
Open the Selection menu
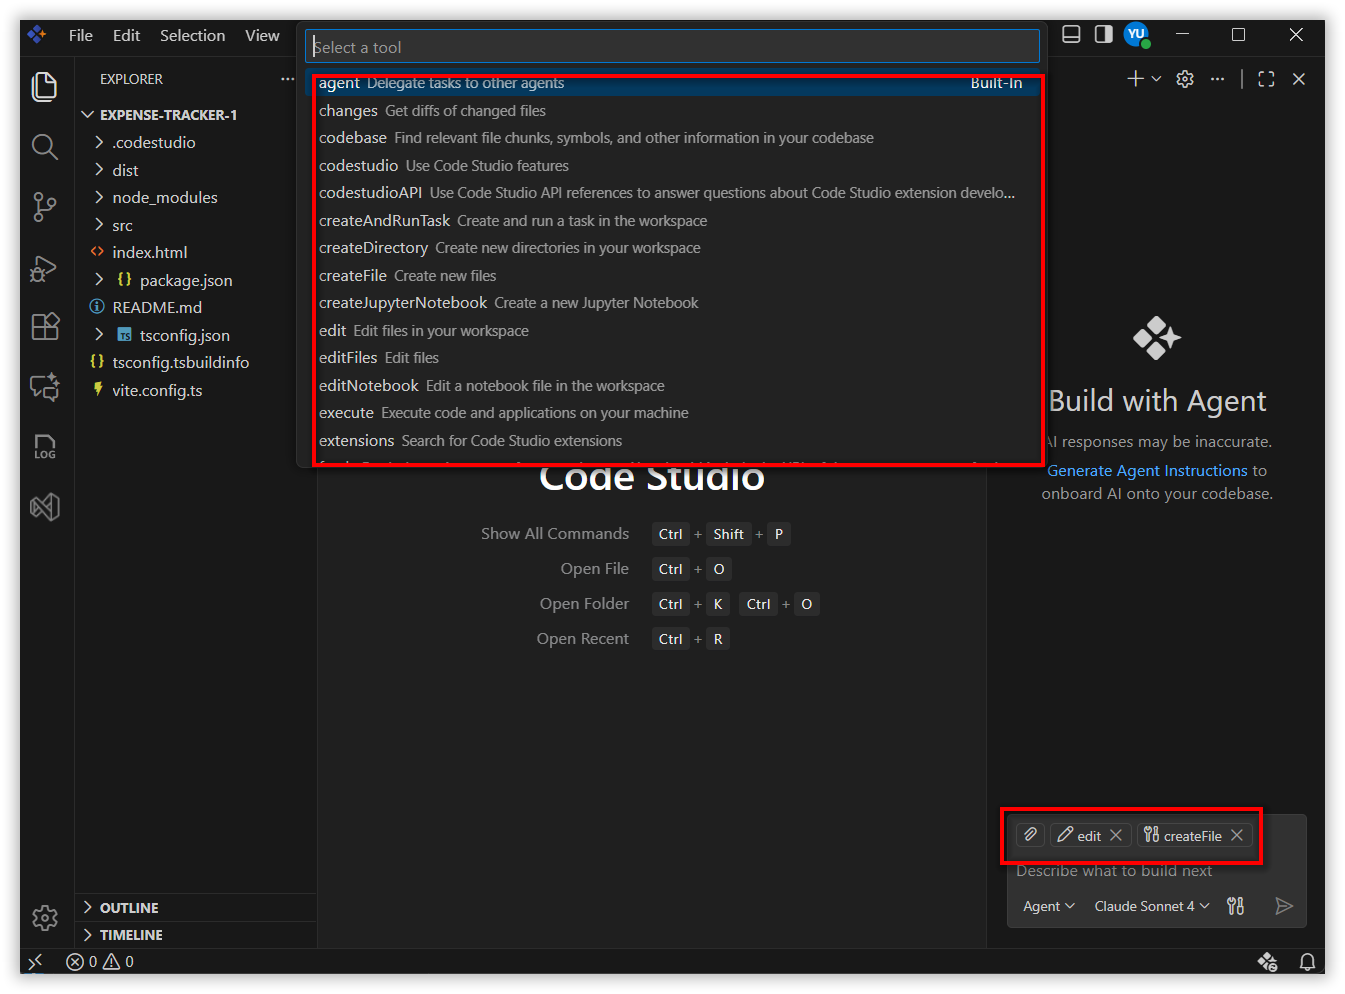click(192, 36)
